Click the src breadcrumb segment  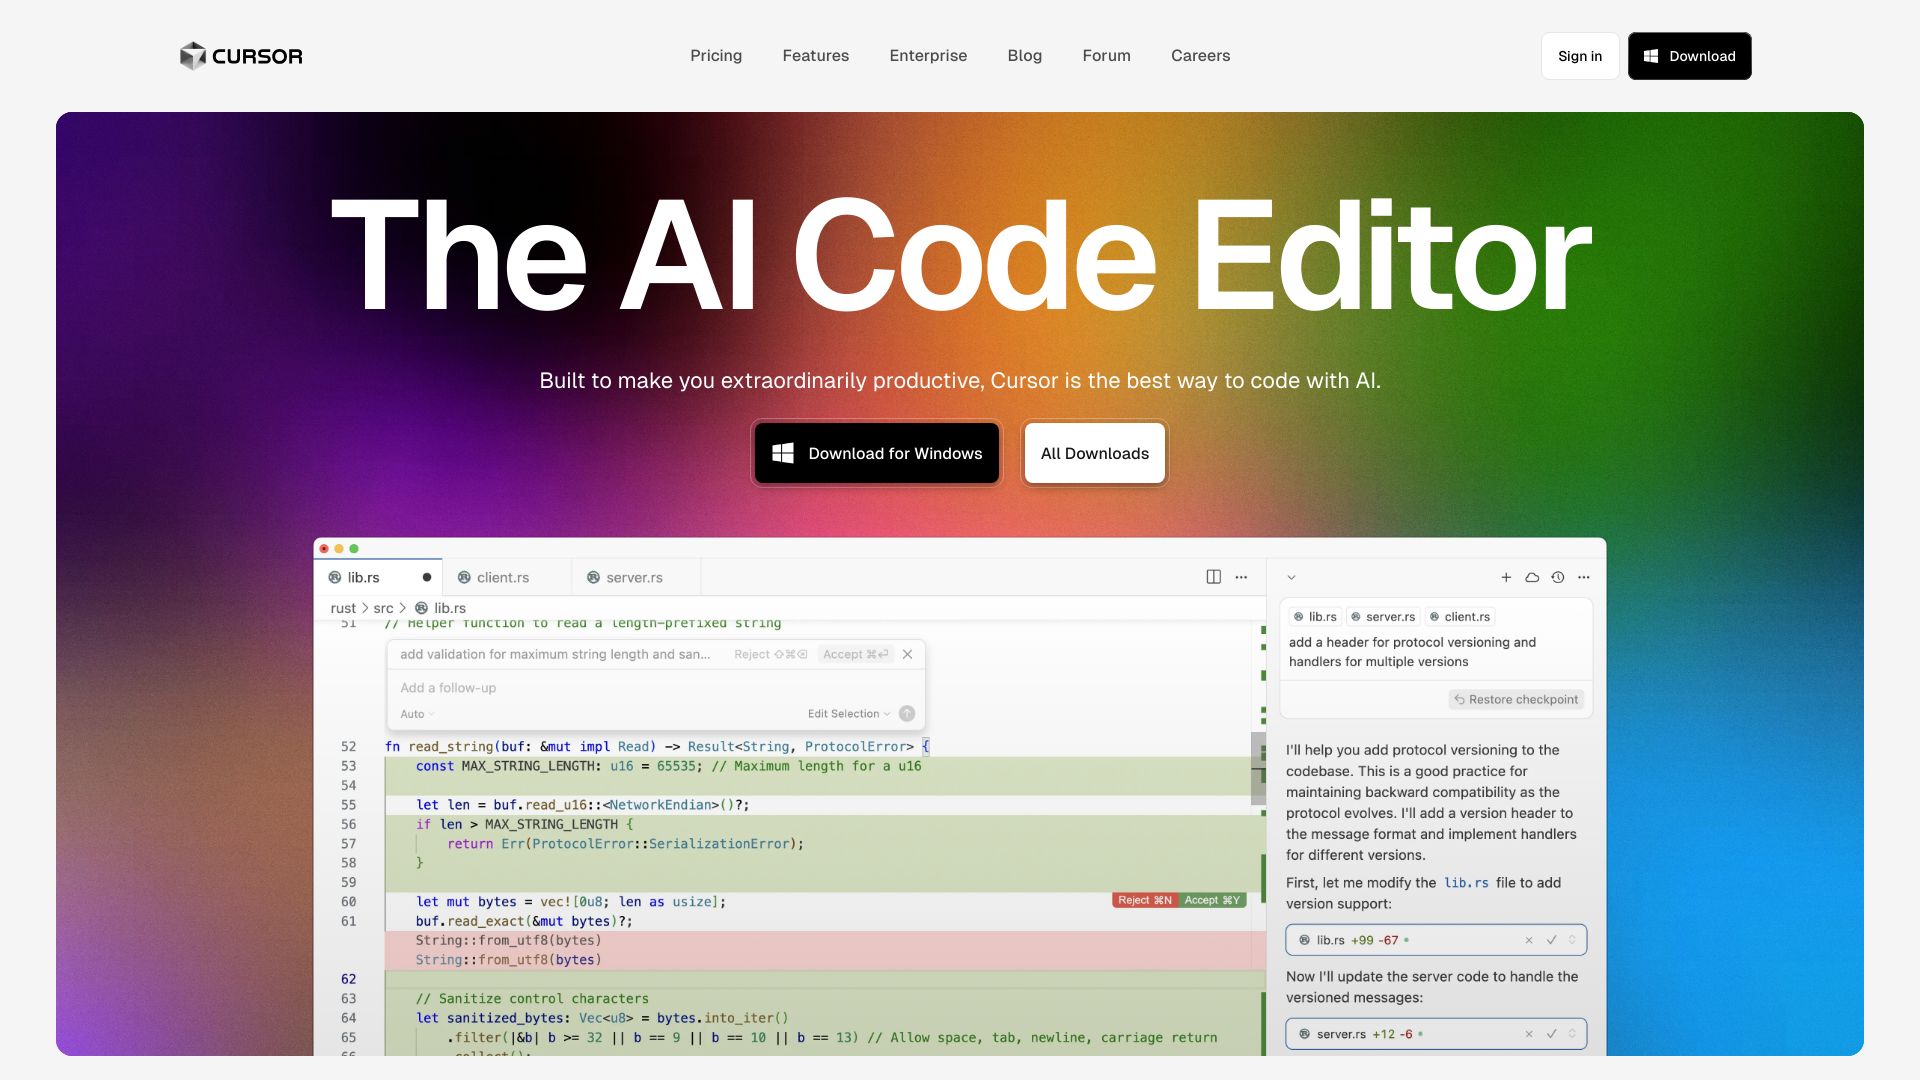[x=383, y=608]
